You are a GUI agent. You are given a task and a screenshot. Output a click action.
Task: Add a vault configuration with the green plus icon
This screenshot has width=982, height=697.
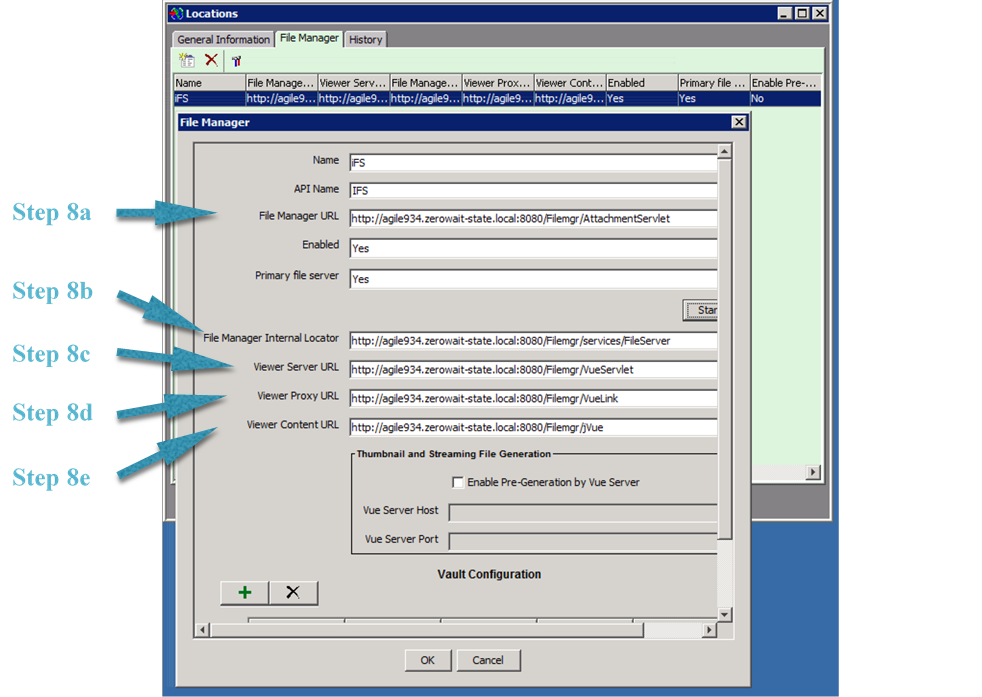[244, 592]
